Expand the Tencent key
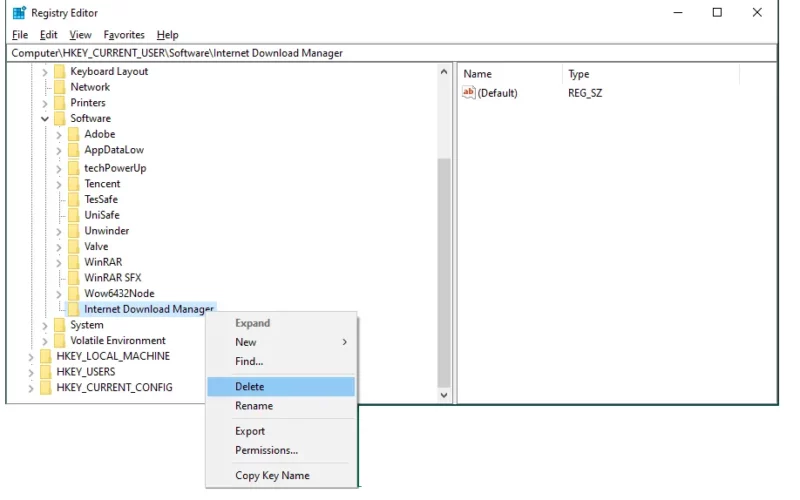Image resolution: width=800 pixels, height=500 pixels. coord(58,185)
